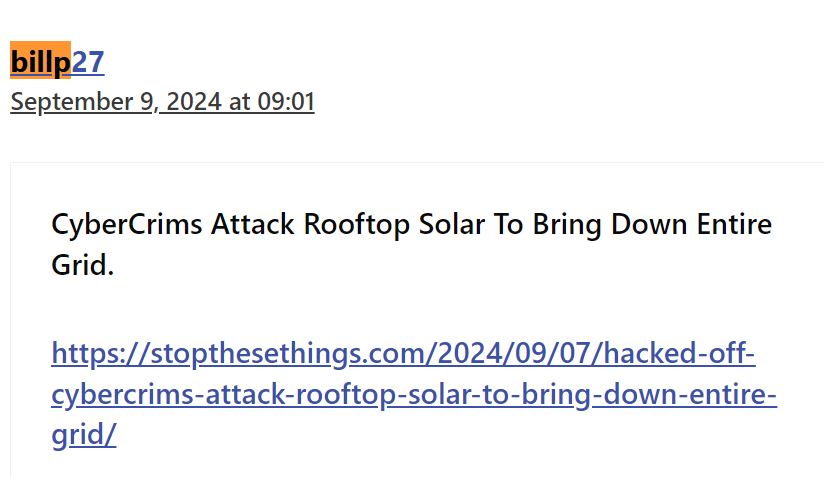Screen dimensions: 824x477
Task: Click the word "CyberCrims" in the comment
Action: 127,225
